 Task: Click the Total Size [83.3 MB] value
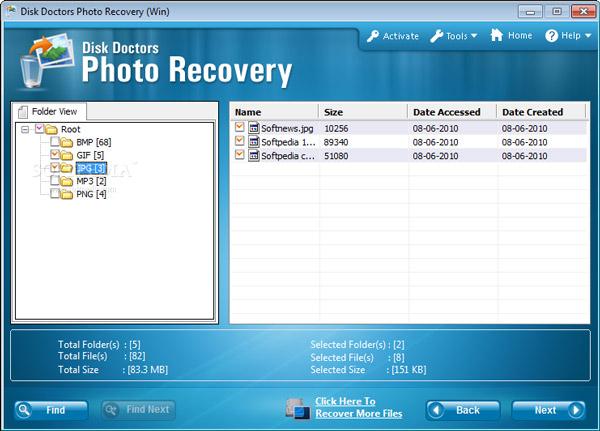coord(147,370)
